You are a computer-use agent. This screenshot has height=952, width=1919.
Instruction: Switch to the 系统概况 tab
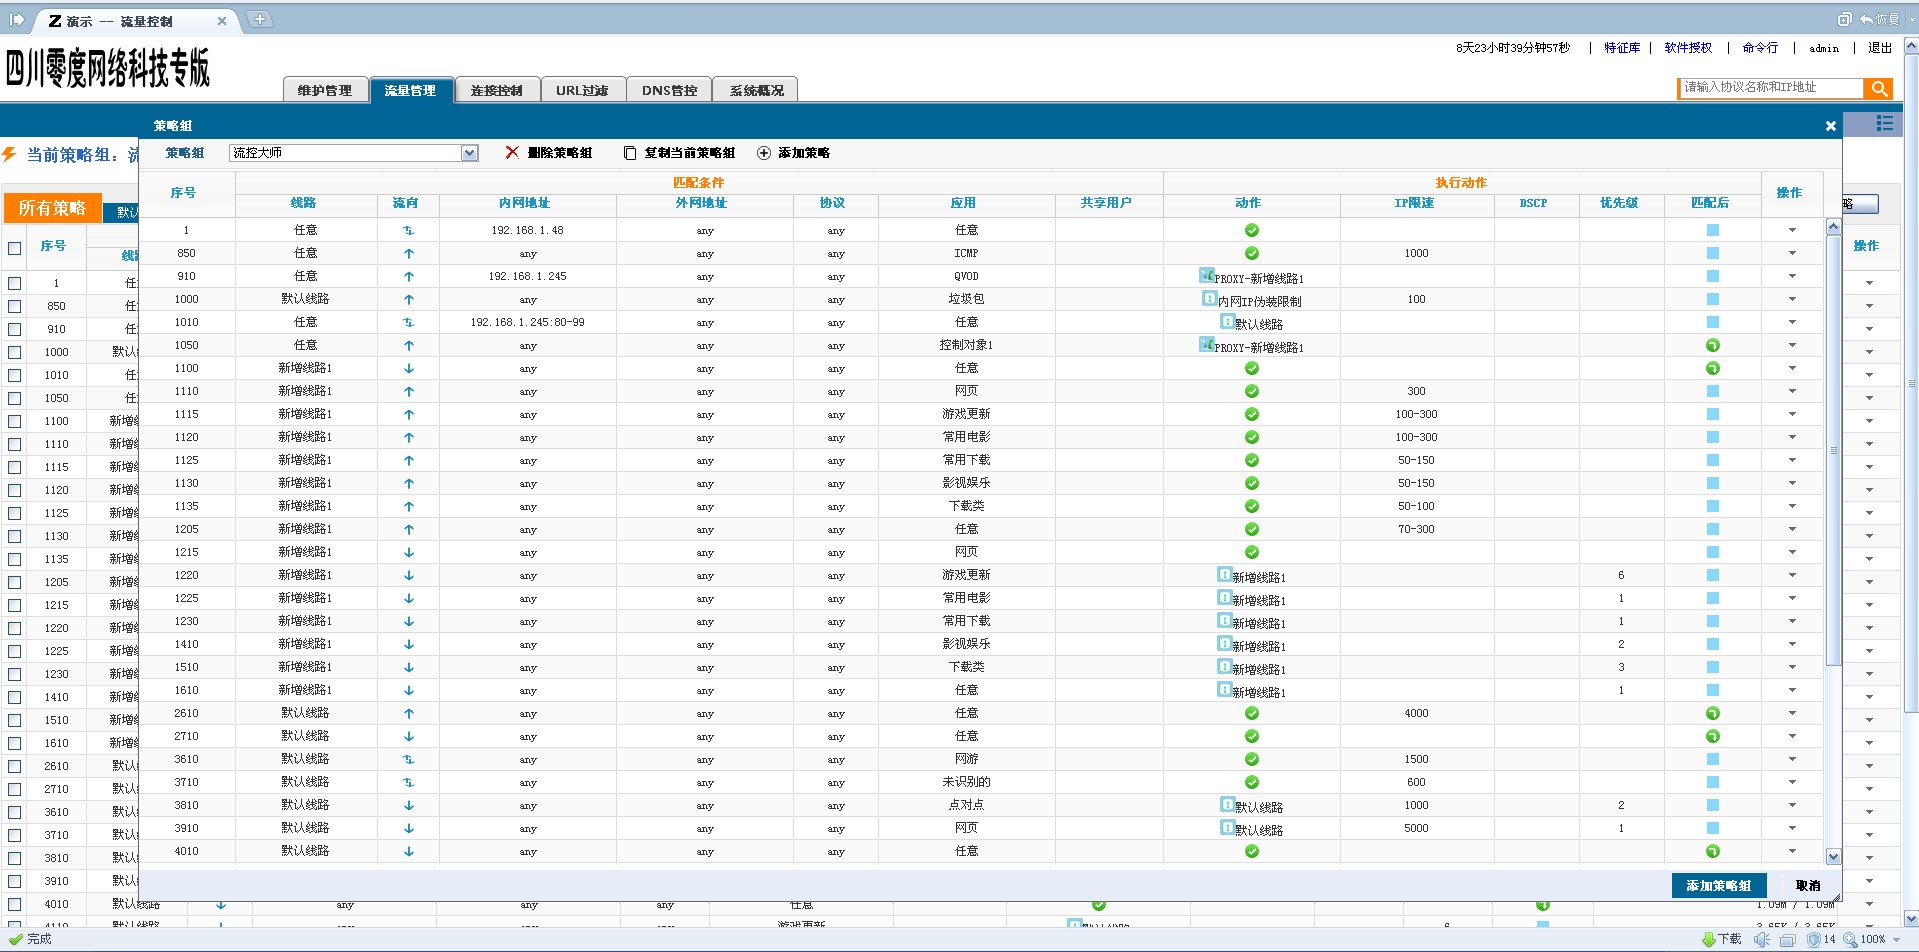[x=756, y=90]
